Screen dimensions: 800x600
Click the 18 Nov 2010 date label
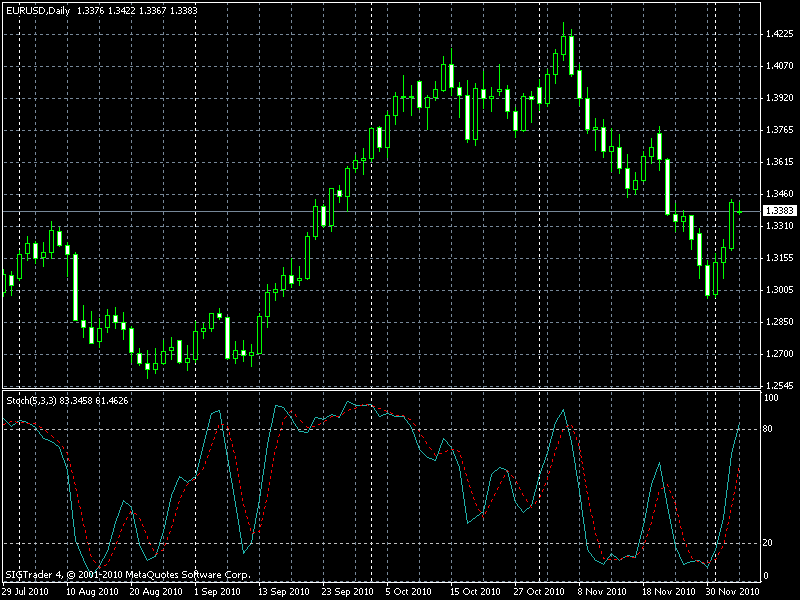coord(668,592)
